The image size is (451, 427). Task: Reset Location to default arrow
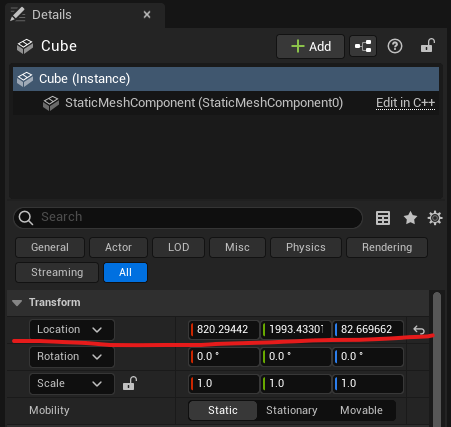[x=419, y=330]
